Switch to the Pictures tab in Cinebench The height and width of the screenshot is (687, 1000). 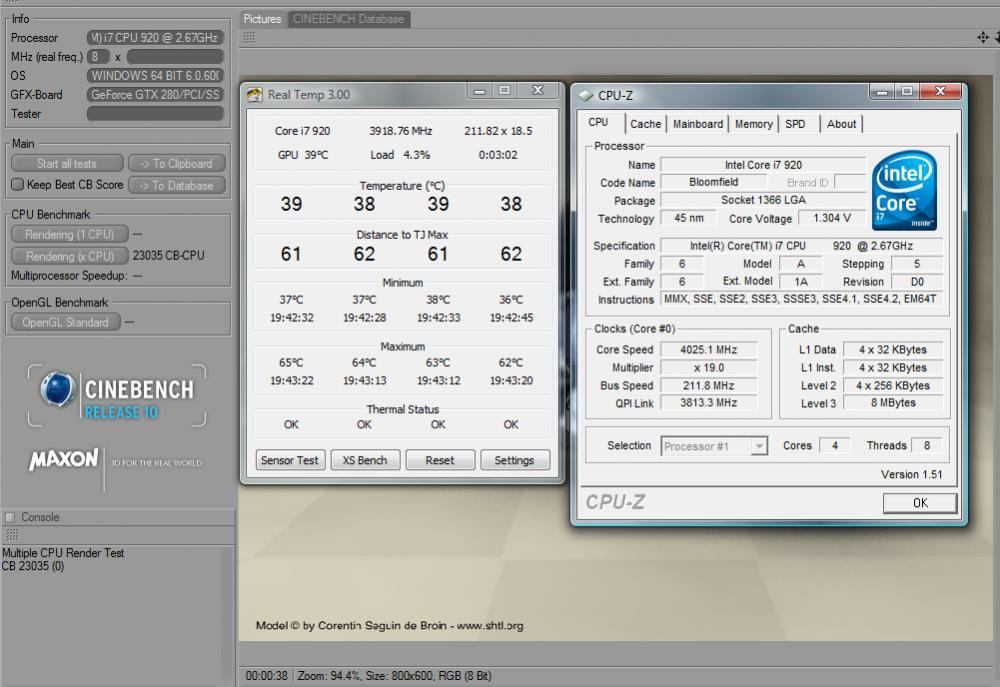click(x=262, y=19)
